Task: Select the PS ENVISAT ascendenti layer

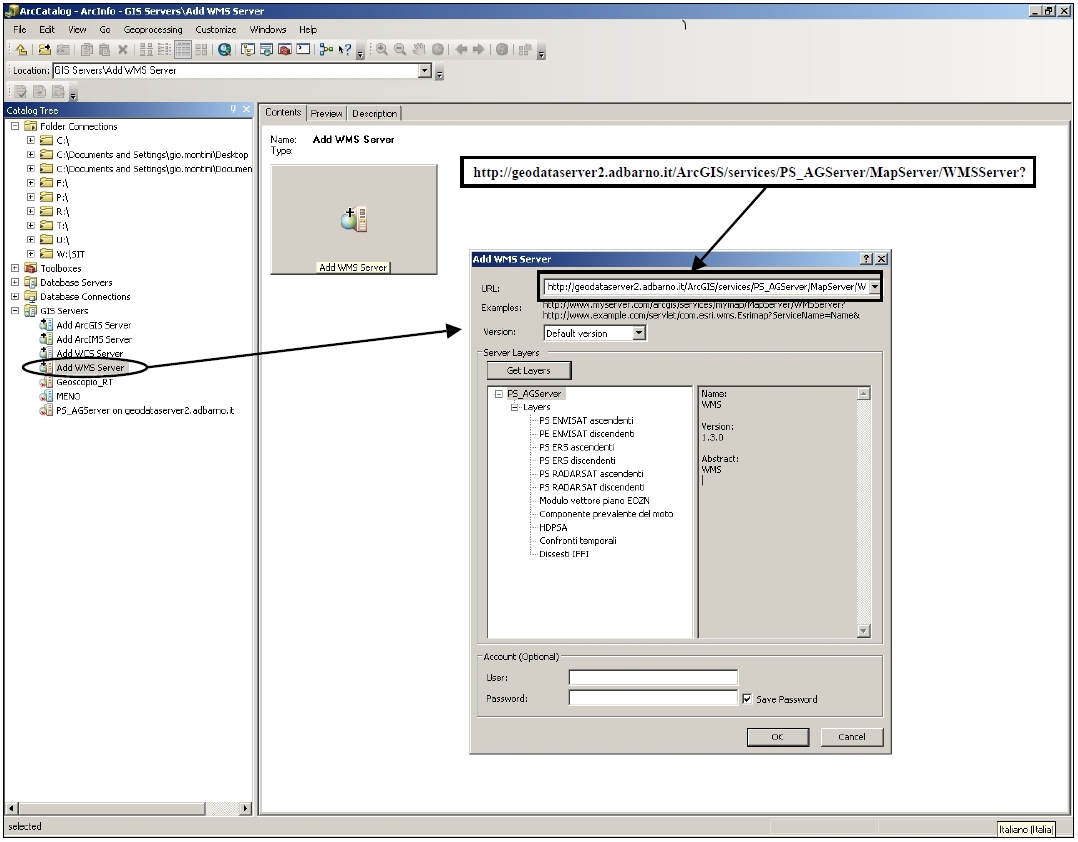Action: click(586, 421)
